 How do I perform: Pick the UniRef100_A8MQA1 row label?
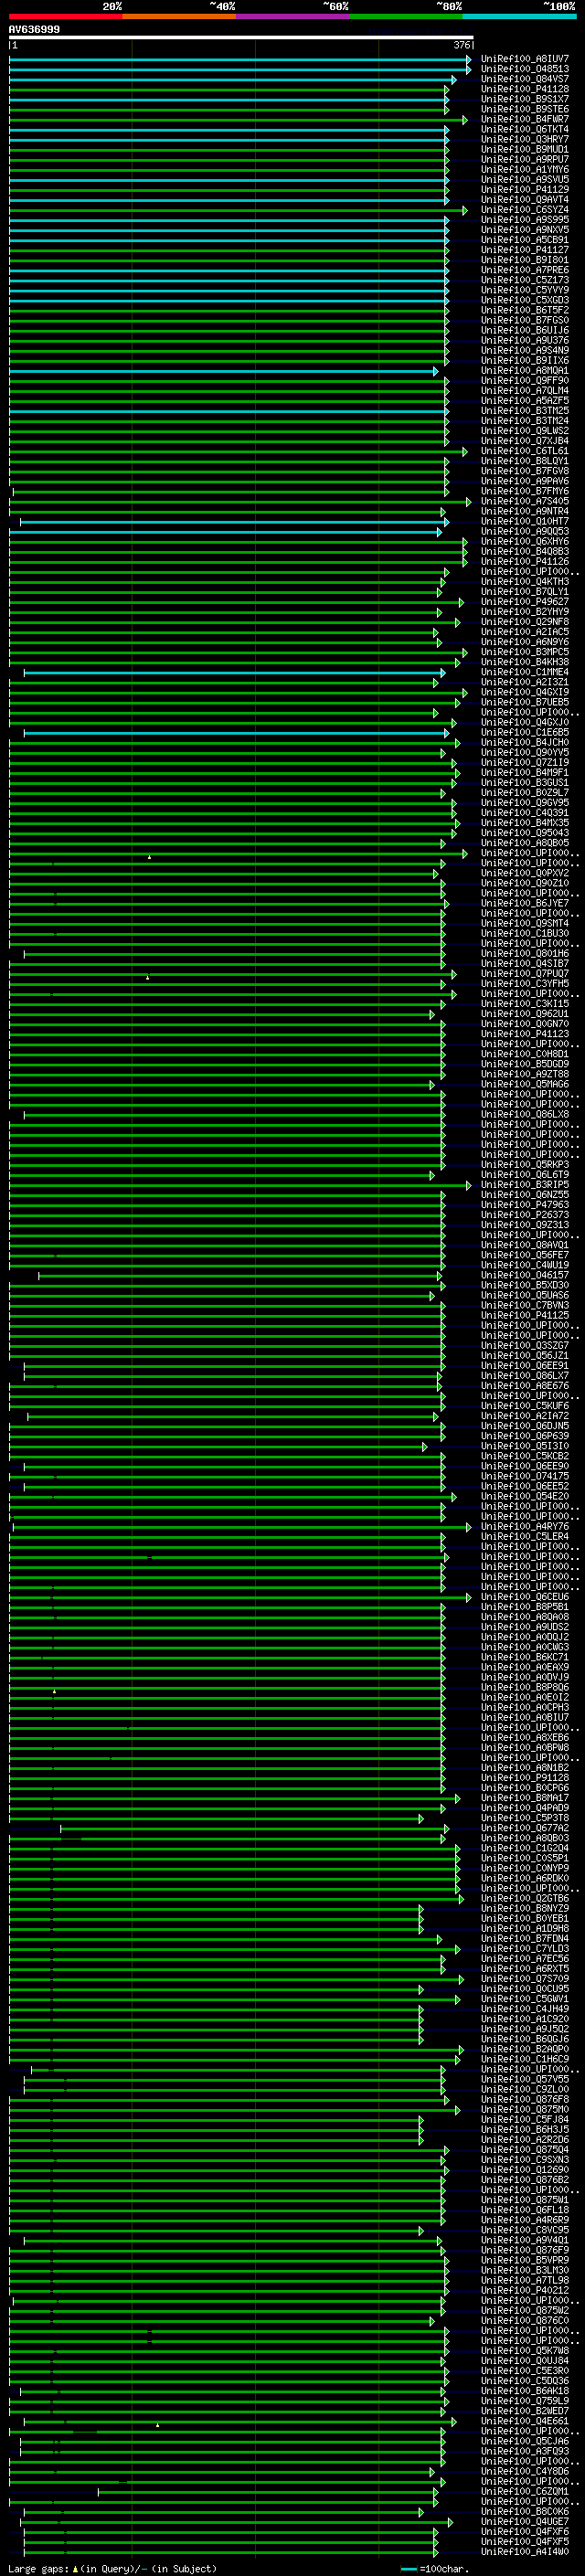click(x=525, y=371)
